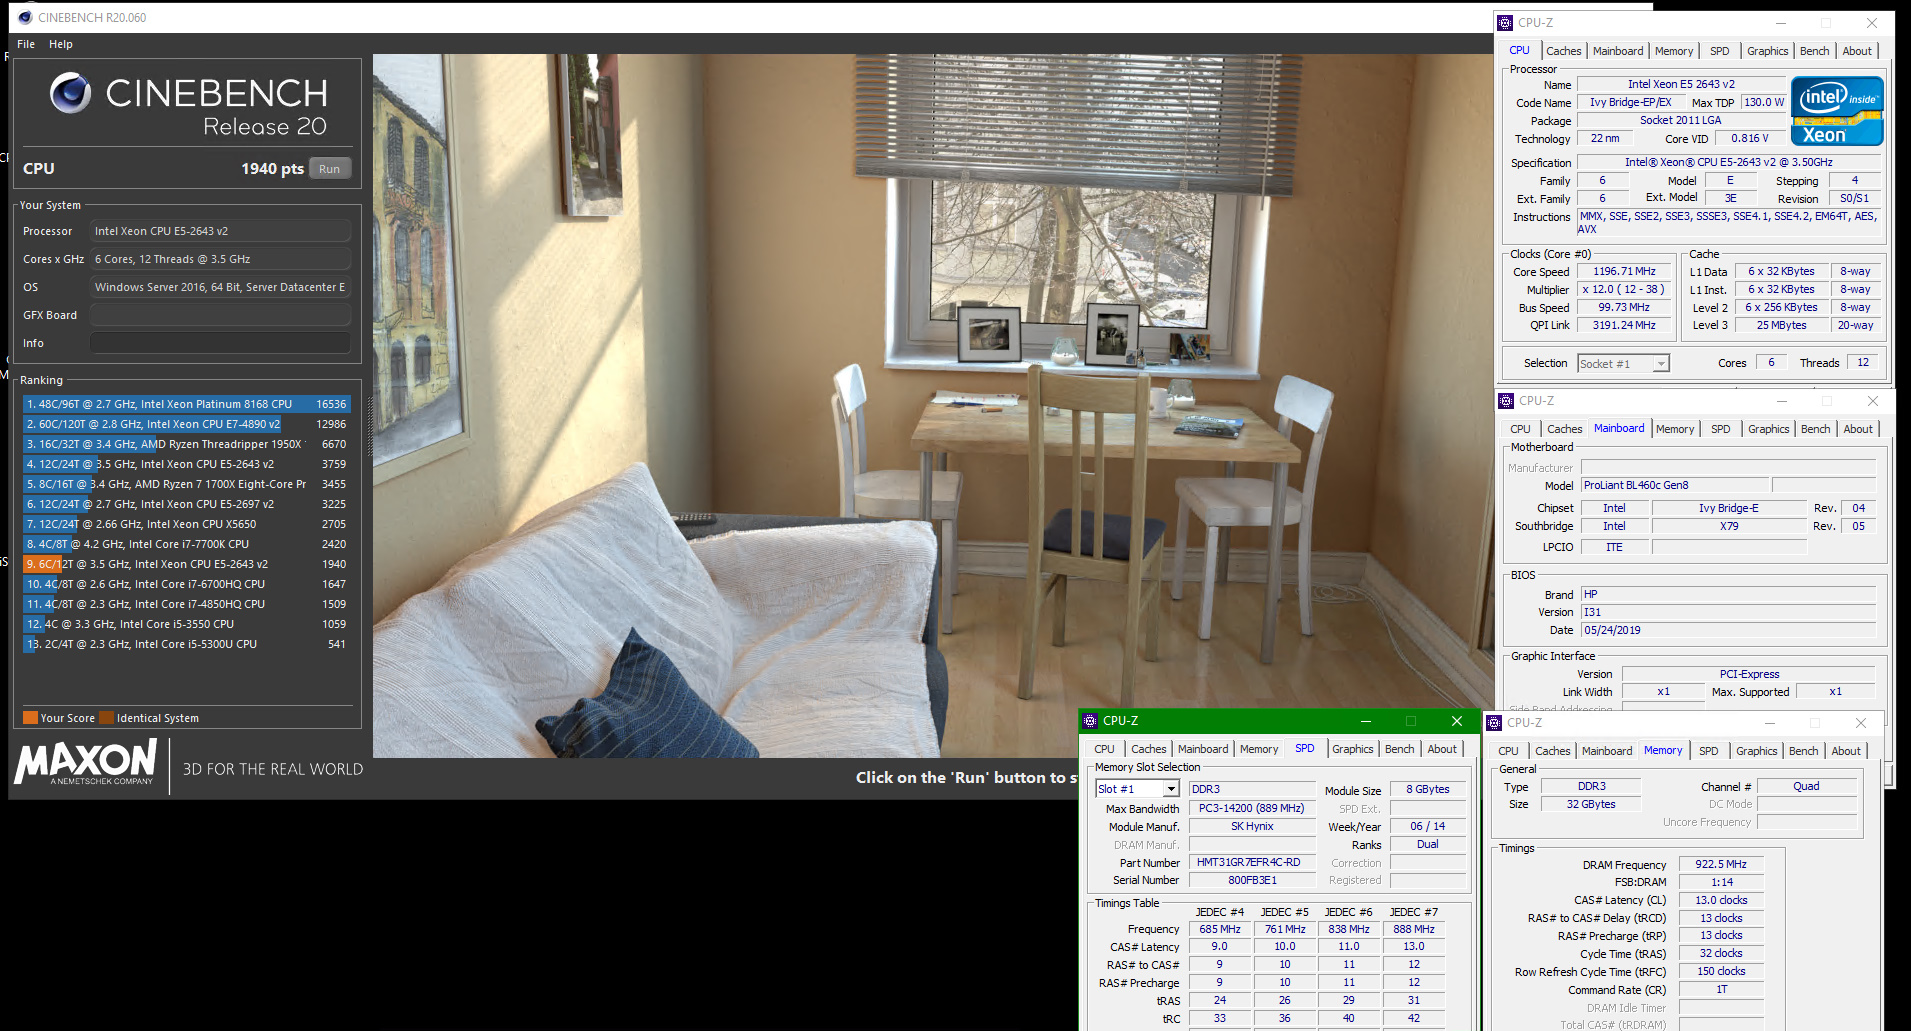Image resolution: width=1911 pixels, height=1031 pixels.
Task: Click BIOS date value 05/24/2019
Action: (x=1728, y=630)
